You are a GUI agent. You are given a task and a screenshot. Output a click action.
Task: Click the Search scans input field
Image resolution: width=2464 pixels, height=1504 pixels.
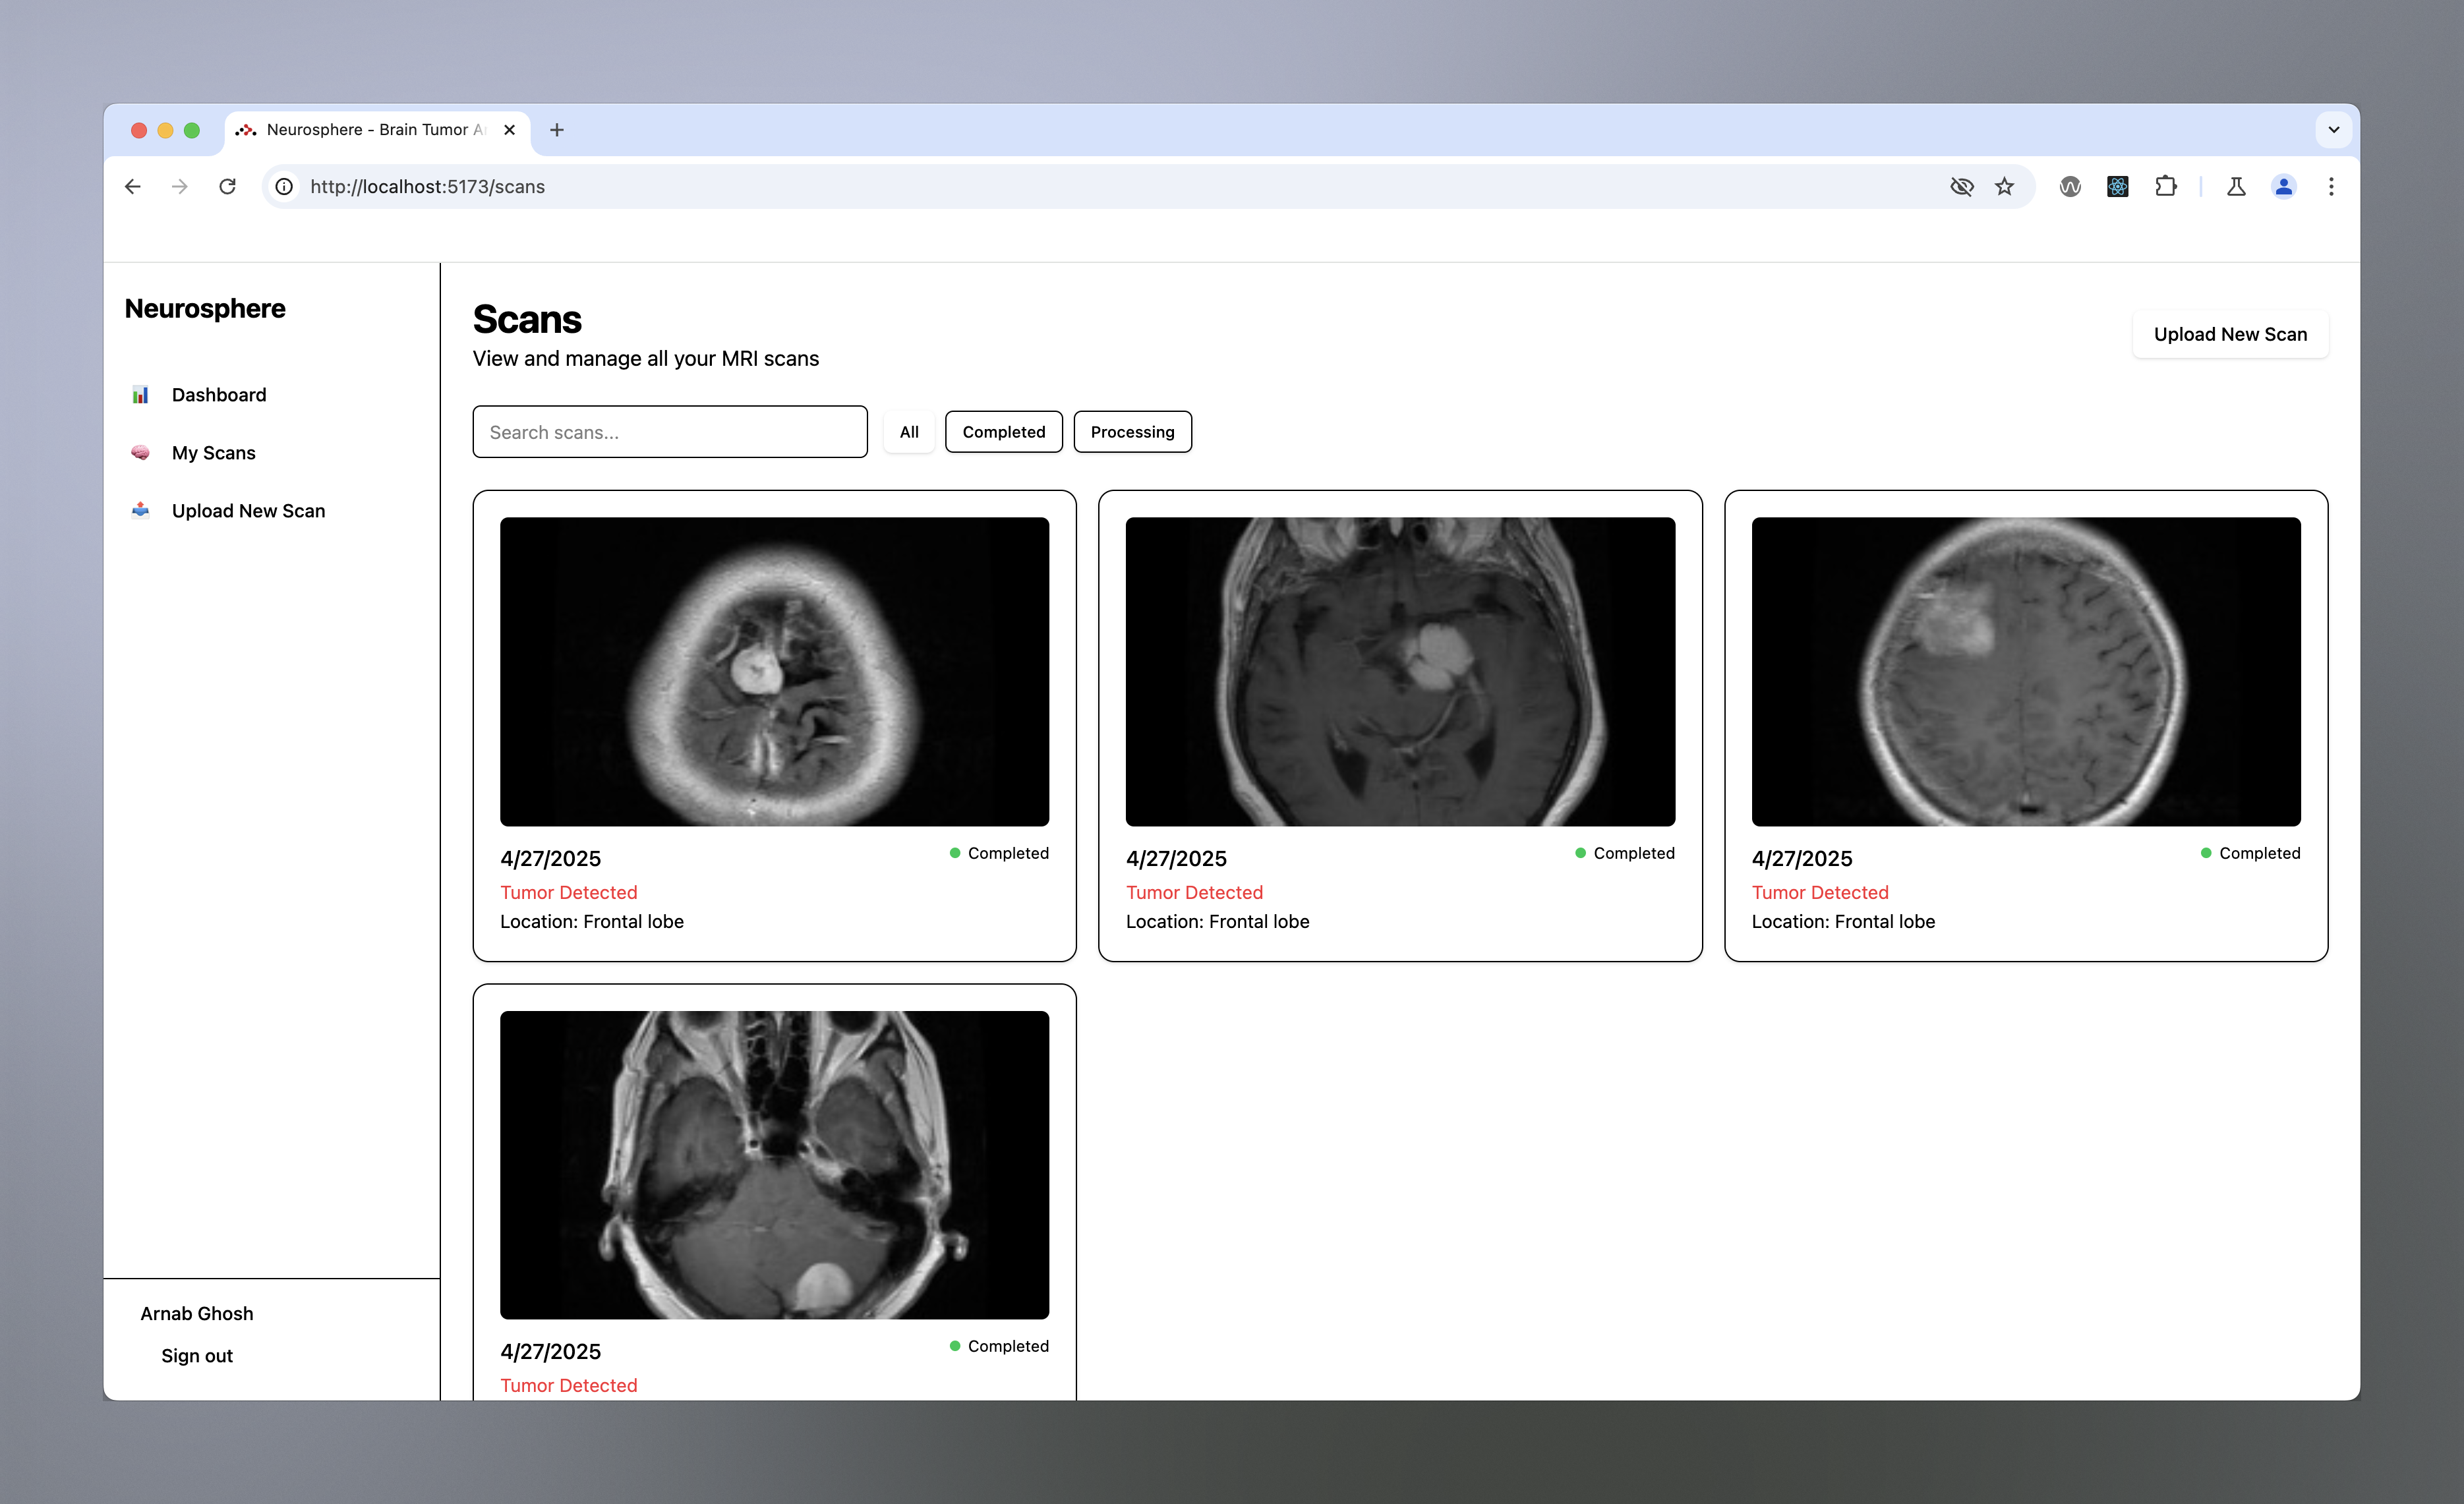click(x=669, y=432)
